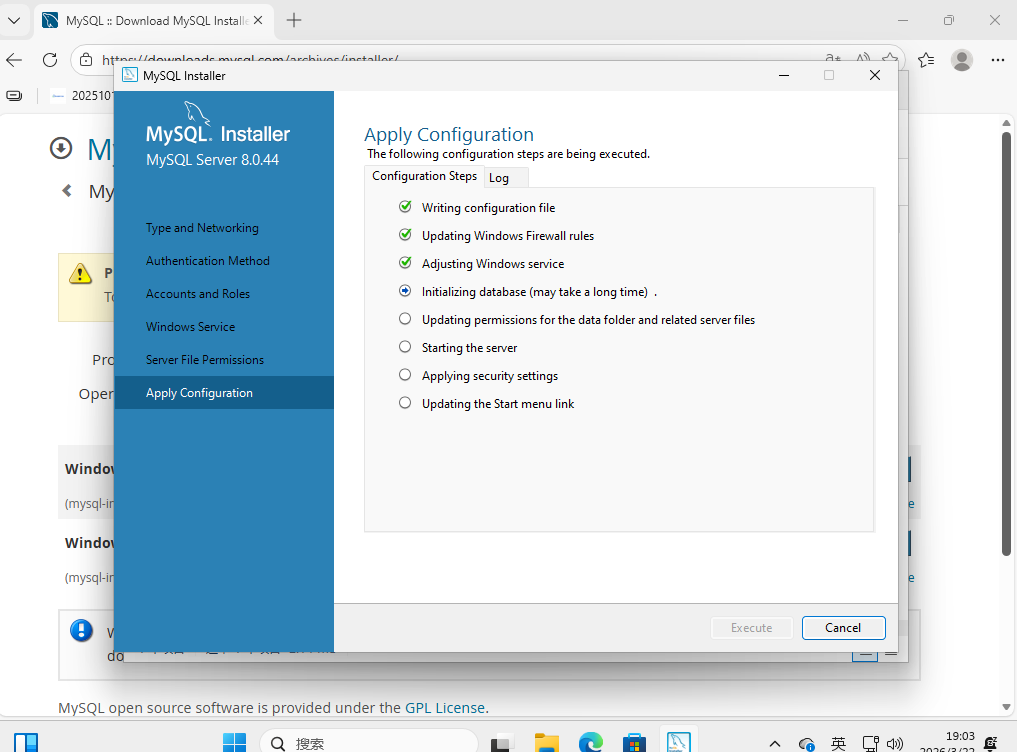The height and width of the screenshot is (752, 1017).
Task: Click the disabled Execute button
Action: (x=751, y=627)
